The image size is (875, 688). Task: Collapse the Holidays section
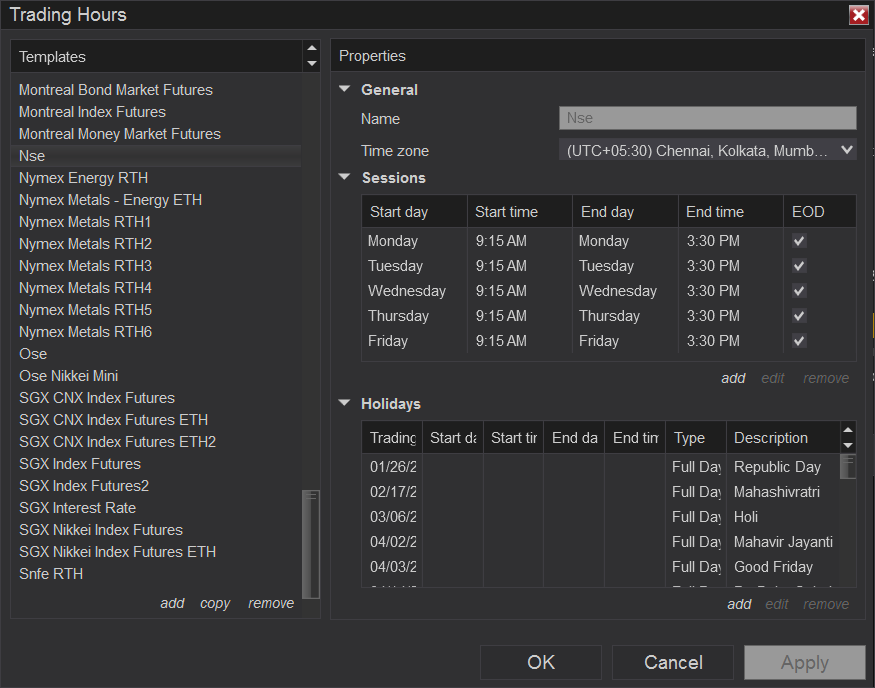tap(345, 403)
